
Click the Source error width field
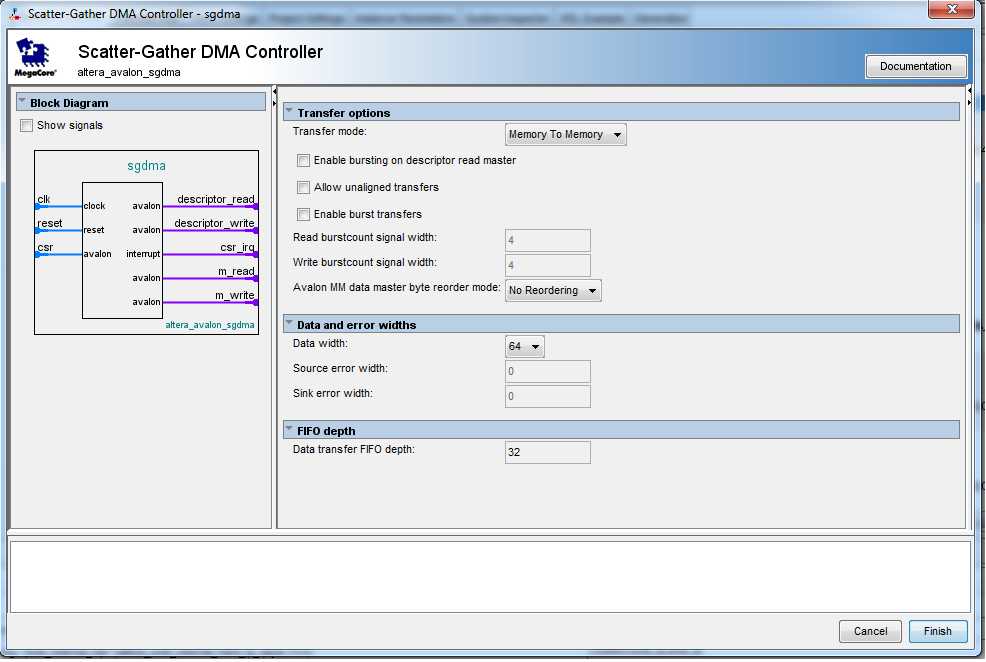pos(547,371)
